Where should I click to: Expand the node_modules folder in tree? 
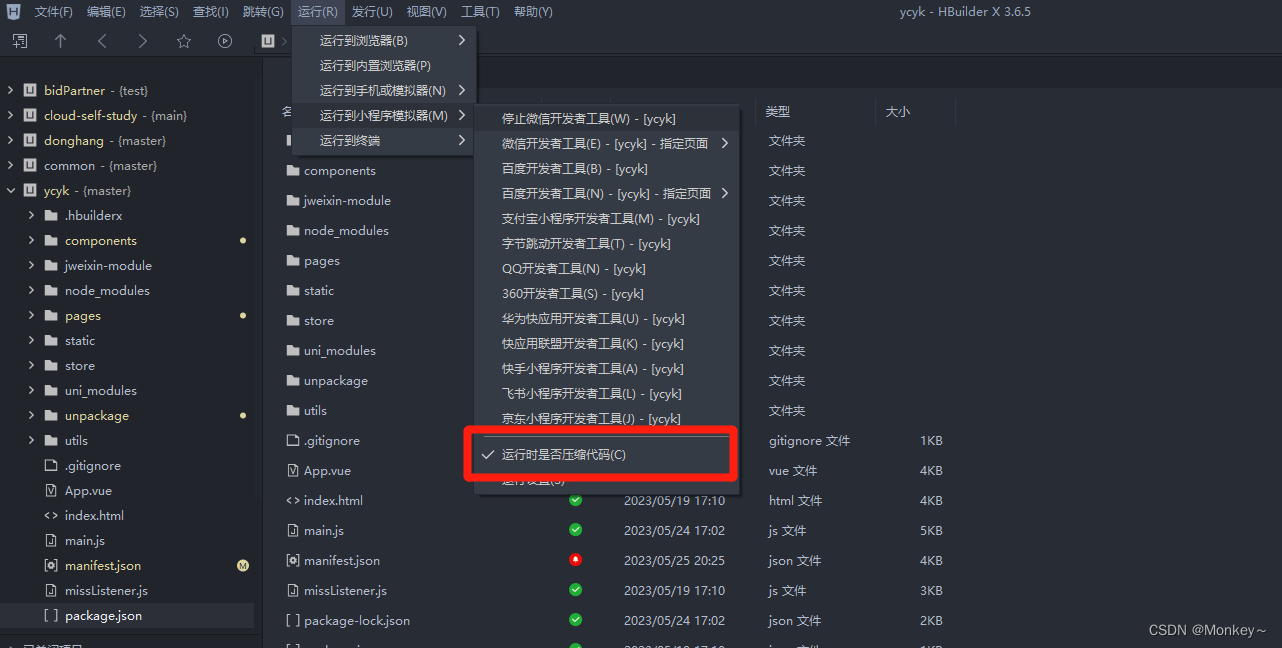[31, 290]
